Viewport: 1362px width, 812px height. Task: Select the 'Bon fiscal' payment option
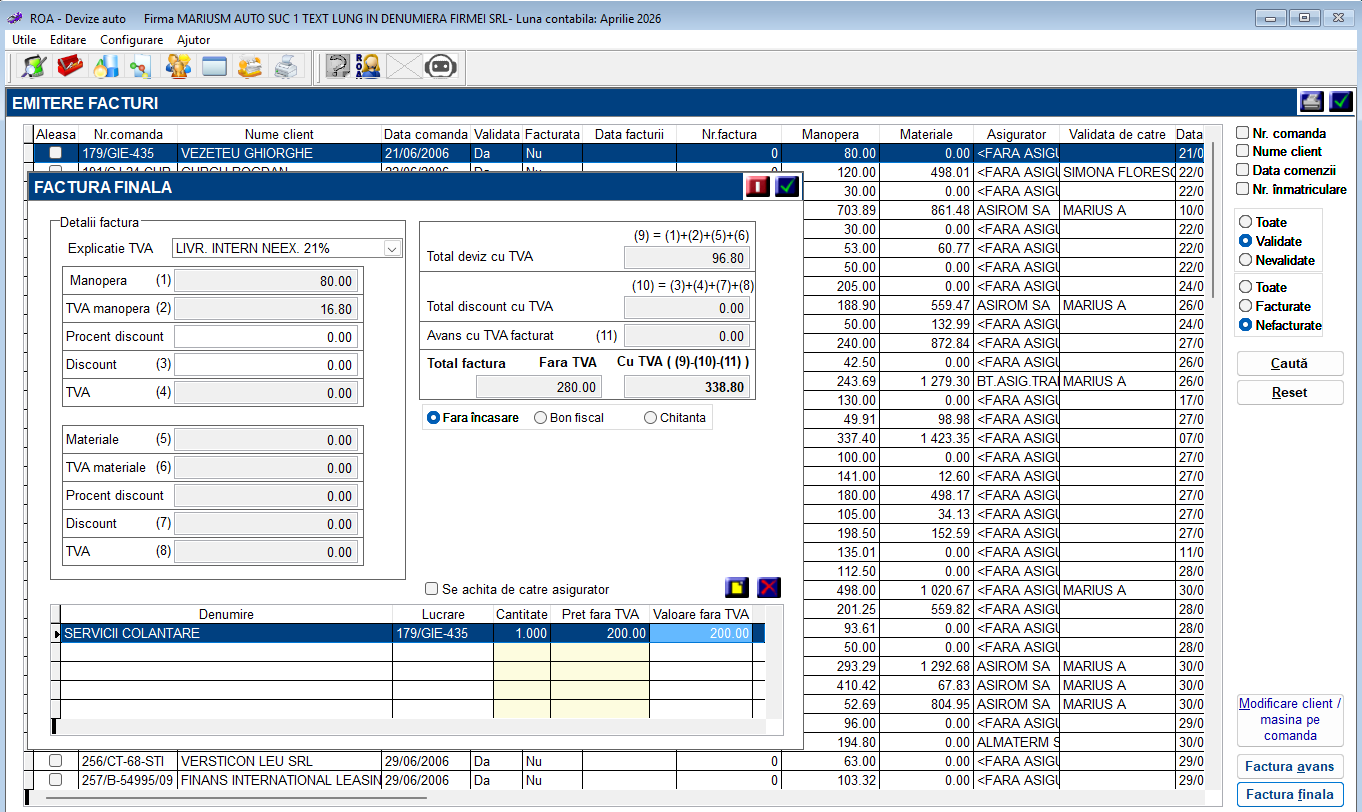(541, 418)
